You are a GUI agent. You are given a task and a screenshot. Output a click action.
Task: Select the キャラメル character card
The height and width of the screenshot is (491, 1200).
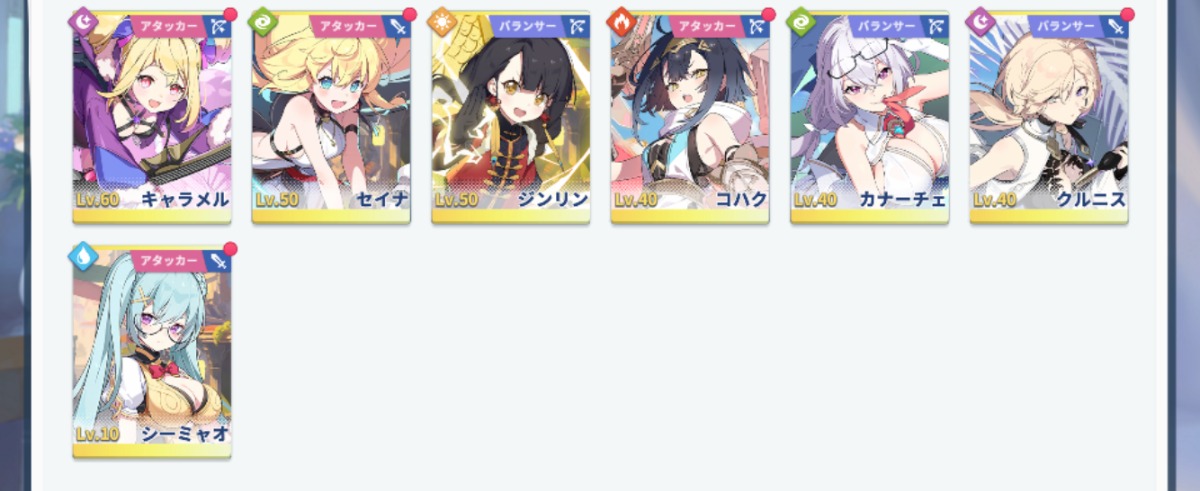pyautogui.click(x=152, y=117)
